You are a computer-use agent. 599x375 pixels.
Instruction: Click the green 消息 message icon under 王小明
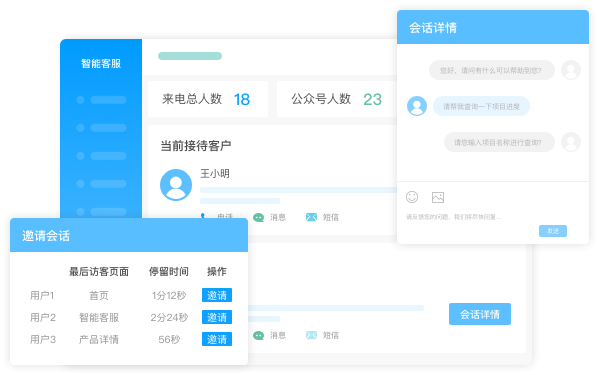pos(259,218)
